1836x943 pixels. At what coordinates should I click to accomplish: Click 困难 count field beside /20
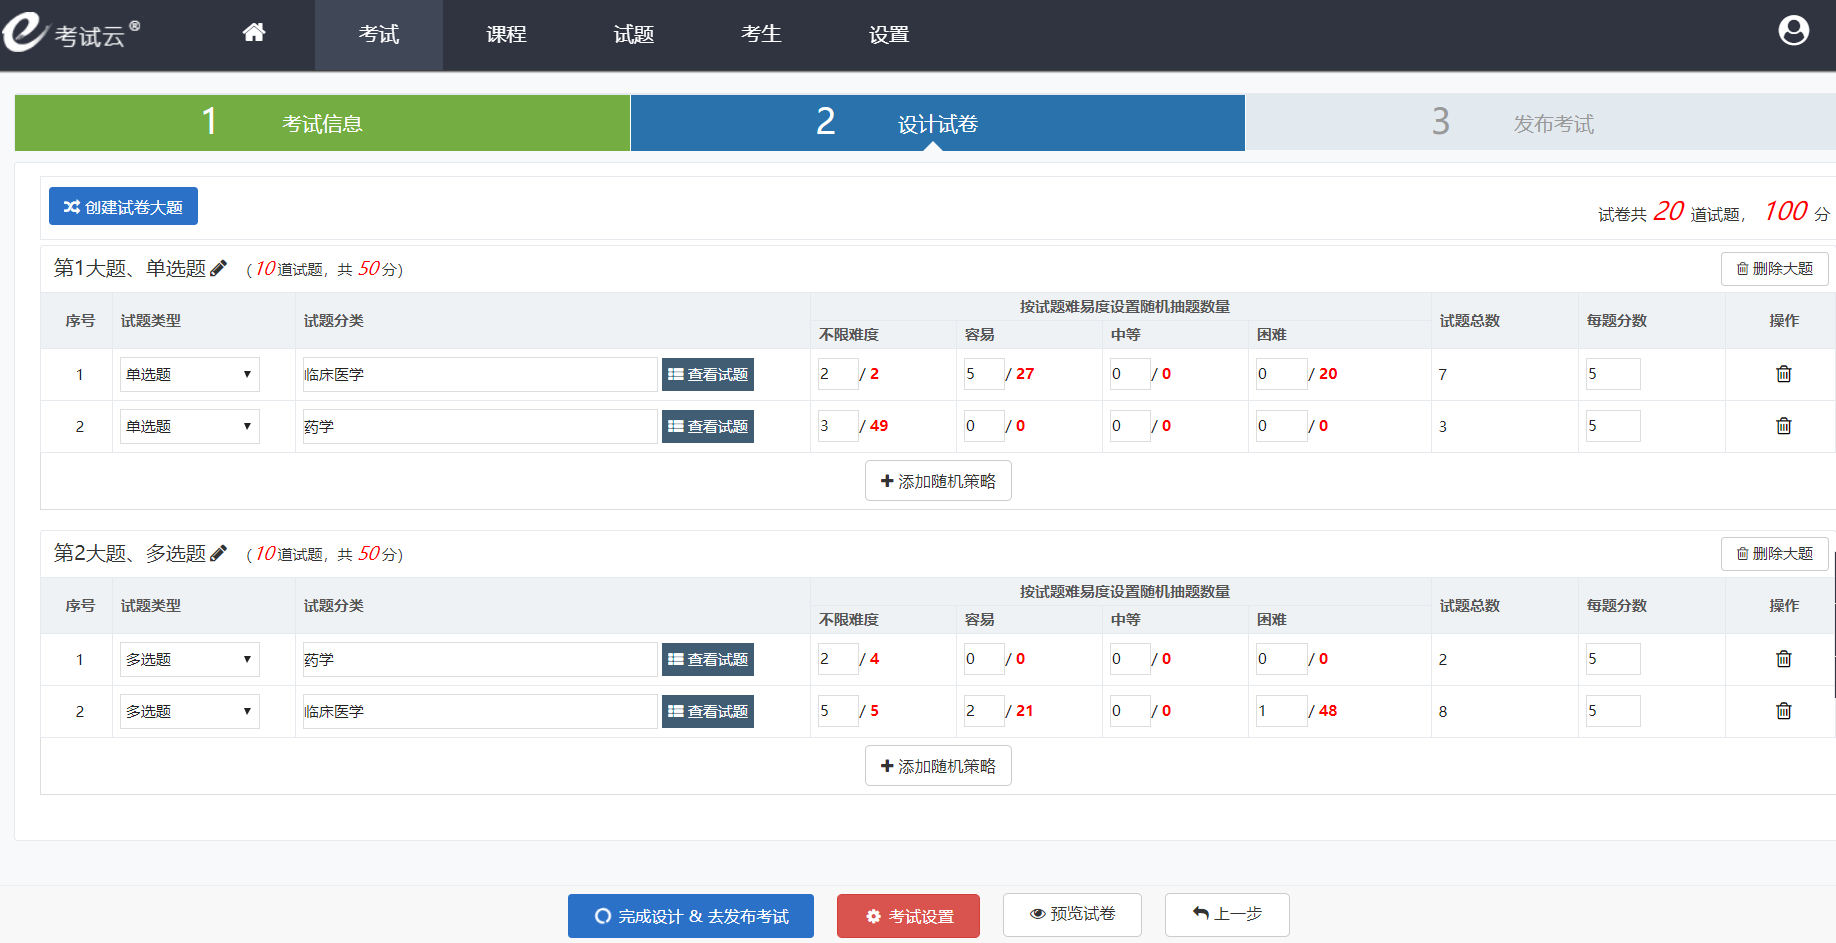click(1281, 374)
